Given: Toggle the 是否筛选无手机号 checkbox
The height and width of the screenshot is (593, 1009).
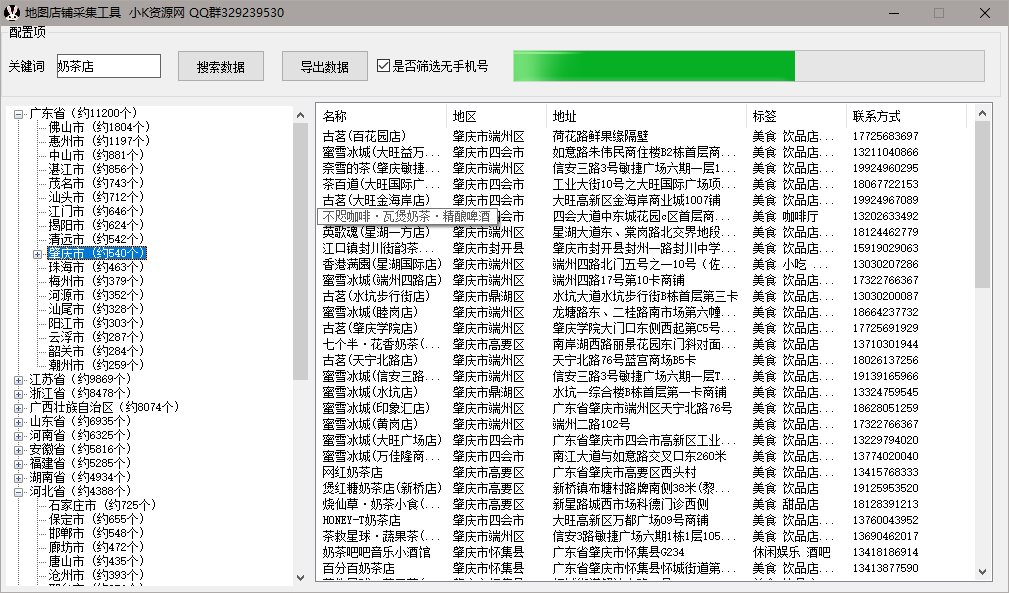Looking at the screenshot, I should tap(383, 66).
